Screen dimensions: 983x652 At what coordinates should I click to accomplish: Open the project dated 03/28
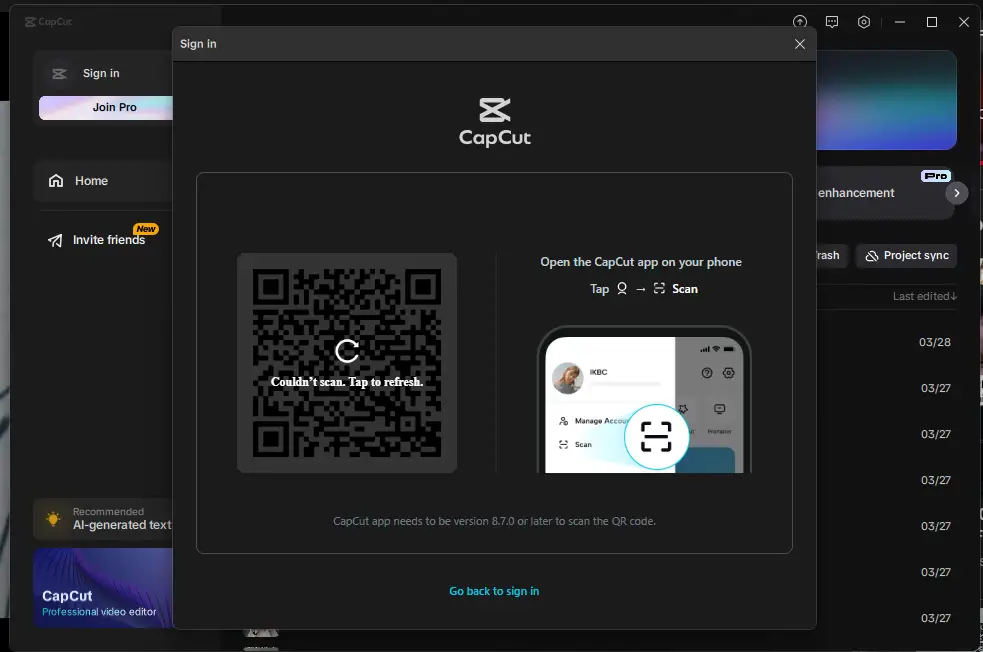tap(935, 342)
